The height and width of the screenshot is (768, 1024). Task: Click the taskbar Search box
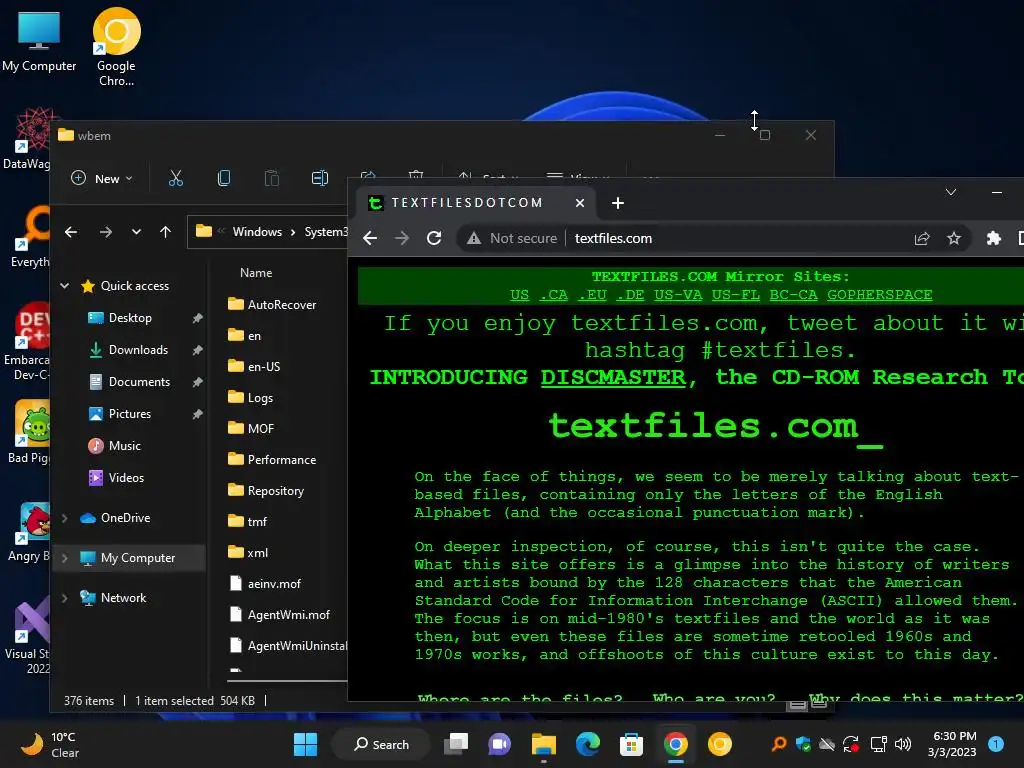pyautogui.click(x=382, y=744)
